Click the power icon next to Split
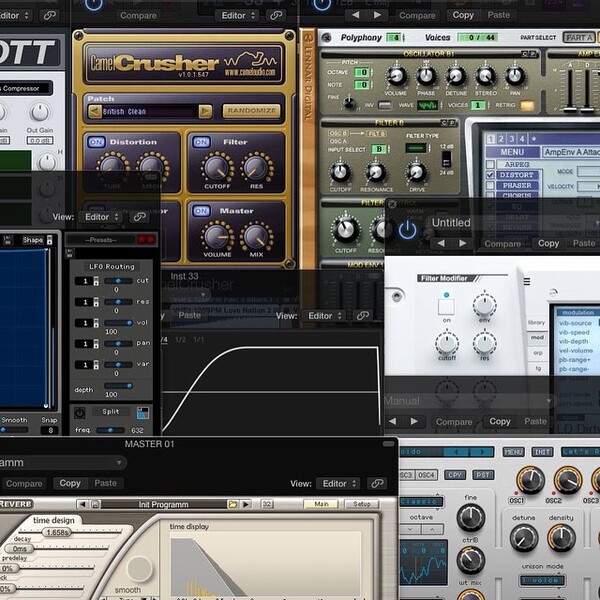This screenshot has width=600, height=600. 80,413
